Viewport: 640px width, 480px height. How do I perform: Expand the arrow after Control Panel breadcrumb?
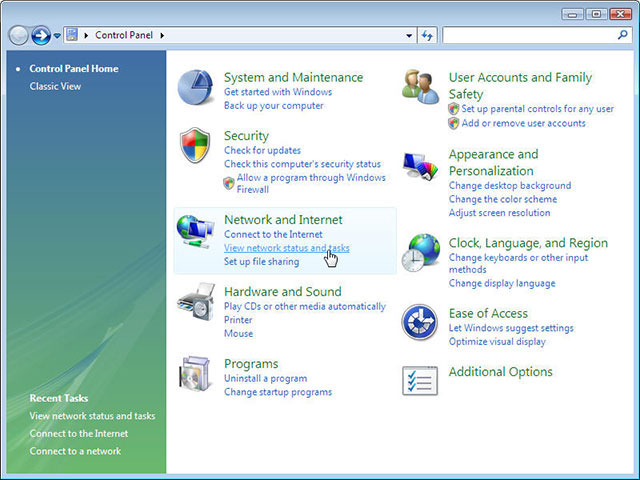(162, 36)
